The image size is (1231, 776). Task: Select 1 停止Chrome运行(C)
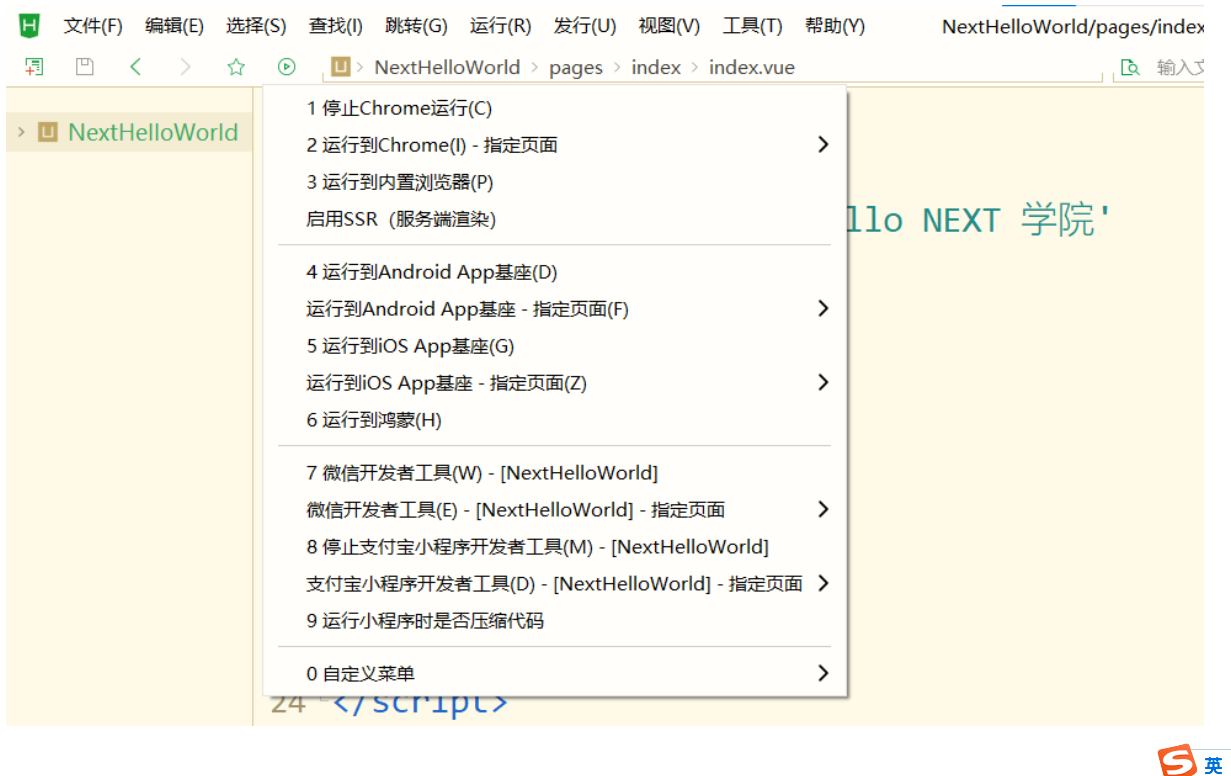pyautogui.click(x=555, y=108)
